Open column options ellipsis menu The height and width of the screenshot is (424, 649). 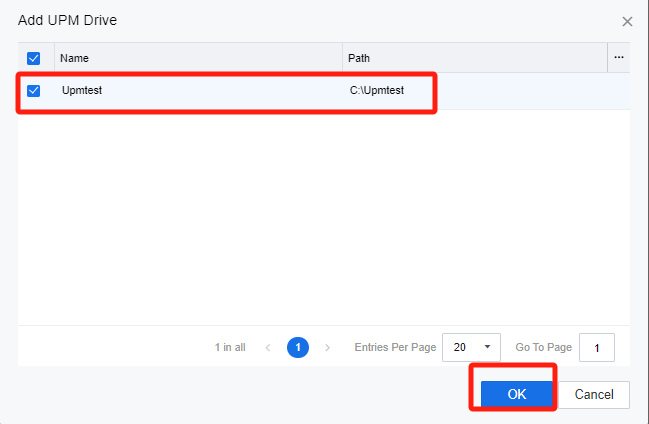pyautogui.click(x=619, y=58)
